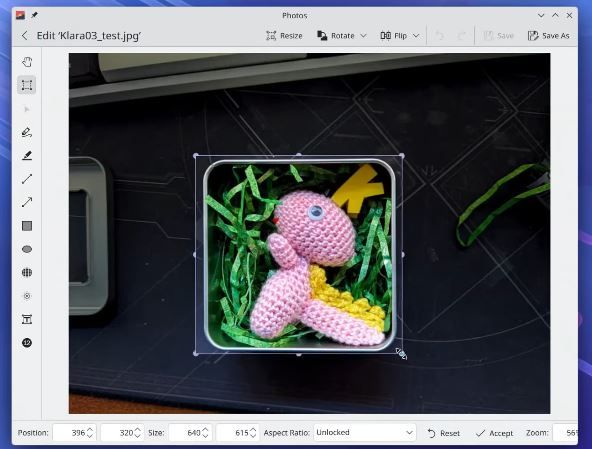The image size is (592, 449).
Task: Decrease the Size width value 640
Action: click(x=205, y=436)
